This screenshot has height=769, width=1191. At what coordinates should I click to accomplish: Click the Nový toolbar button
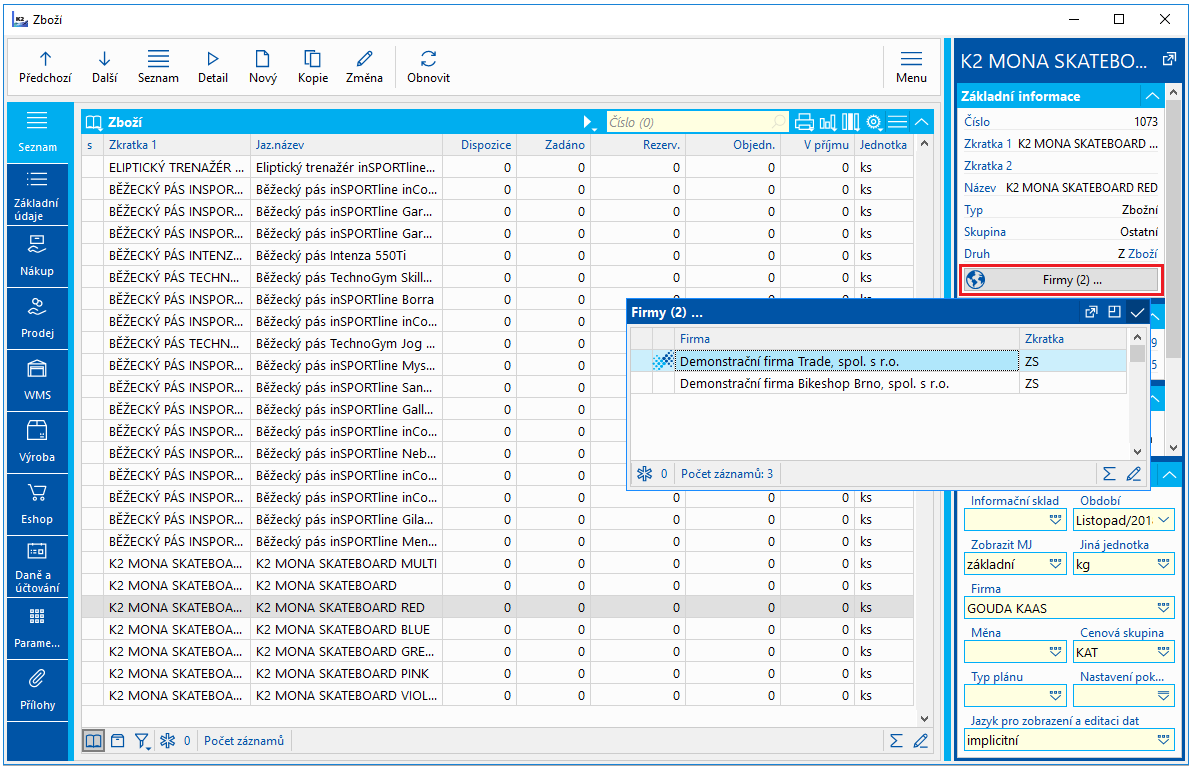tap(263, 66)
